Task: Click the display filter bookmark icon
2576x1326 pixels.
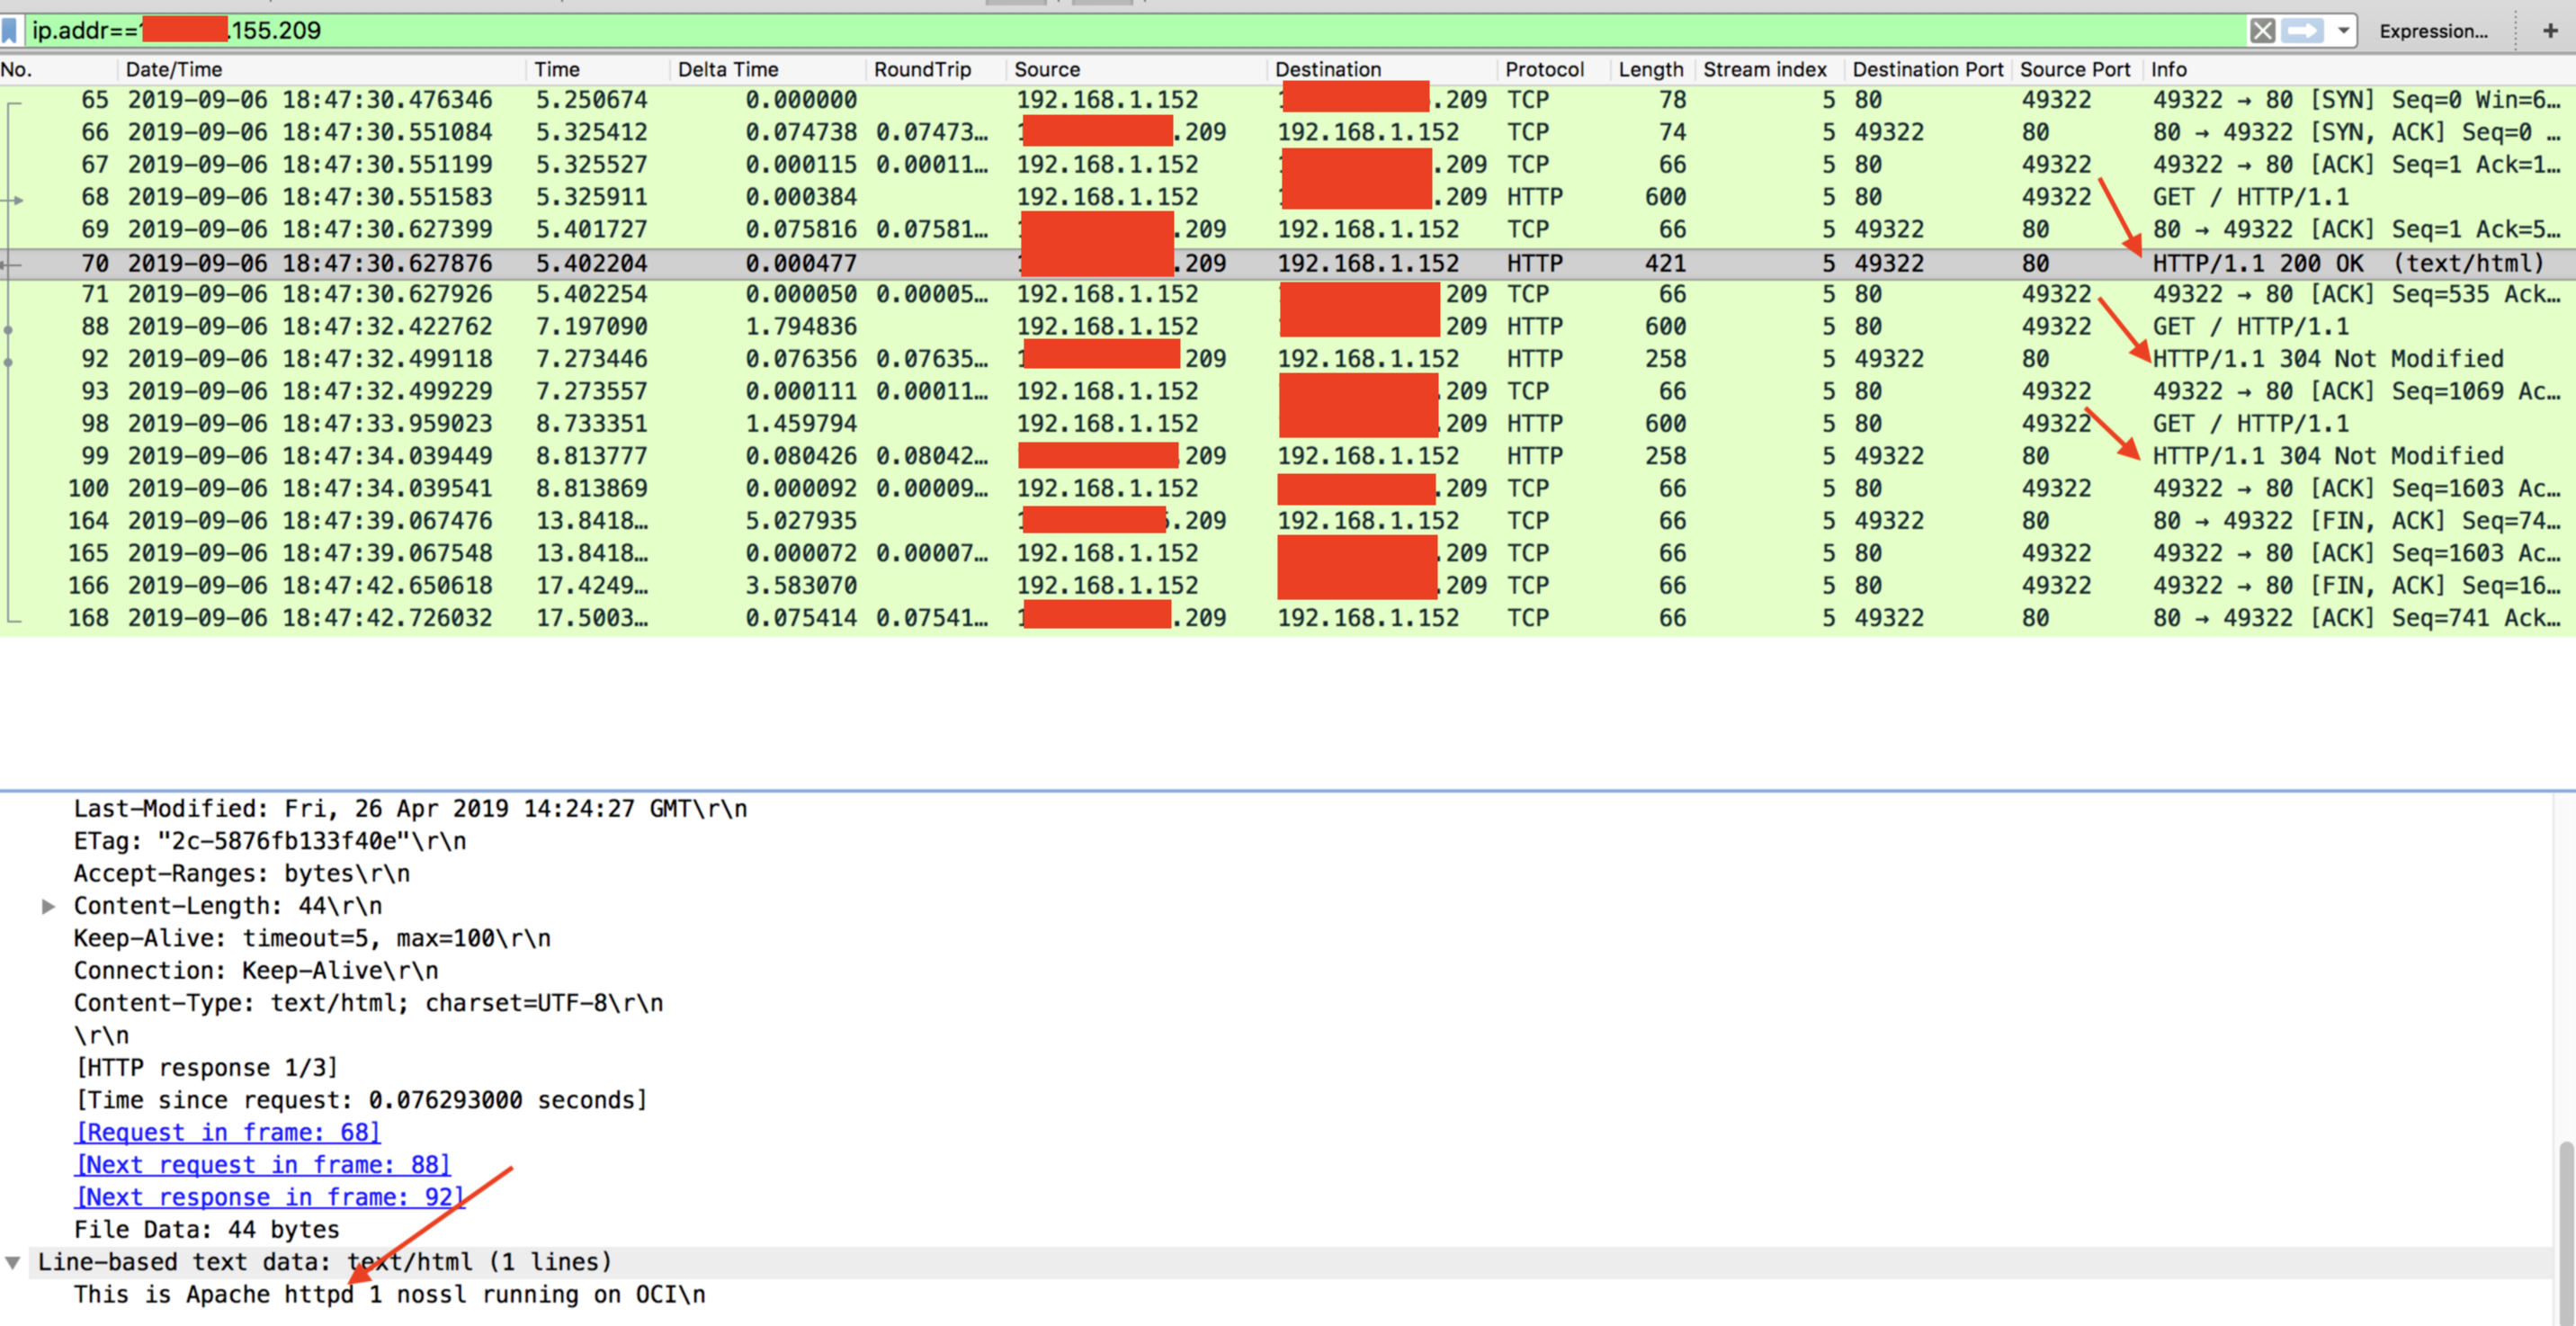Action: pos(10,30)
